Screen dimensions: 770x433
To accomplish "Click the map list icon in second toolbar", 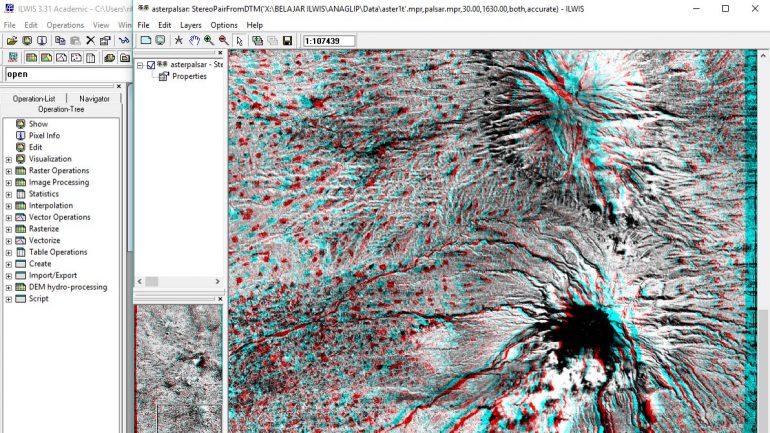I will point(110,58).
